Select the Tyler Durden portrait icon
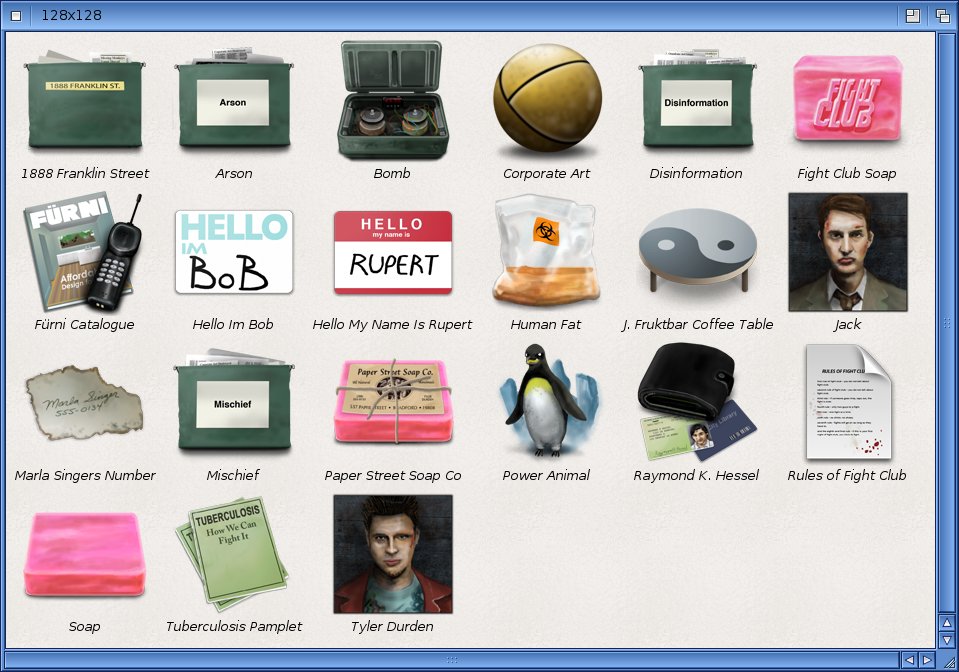Image resolution: width=959 pixels, height=672 pixels. point(393,554)
